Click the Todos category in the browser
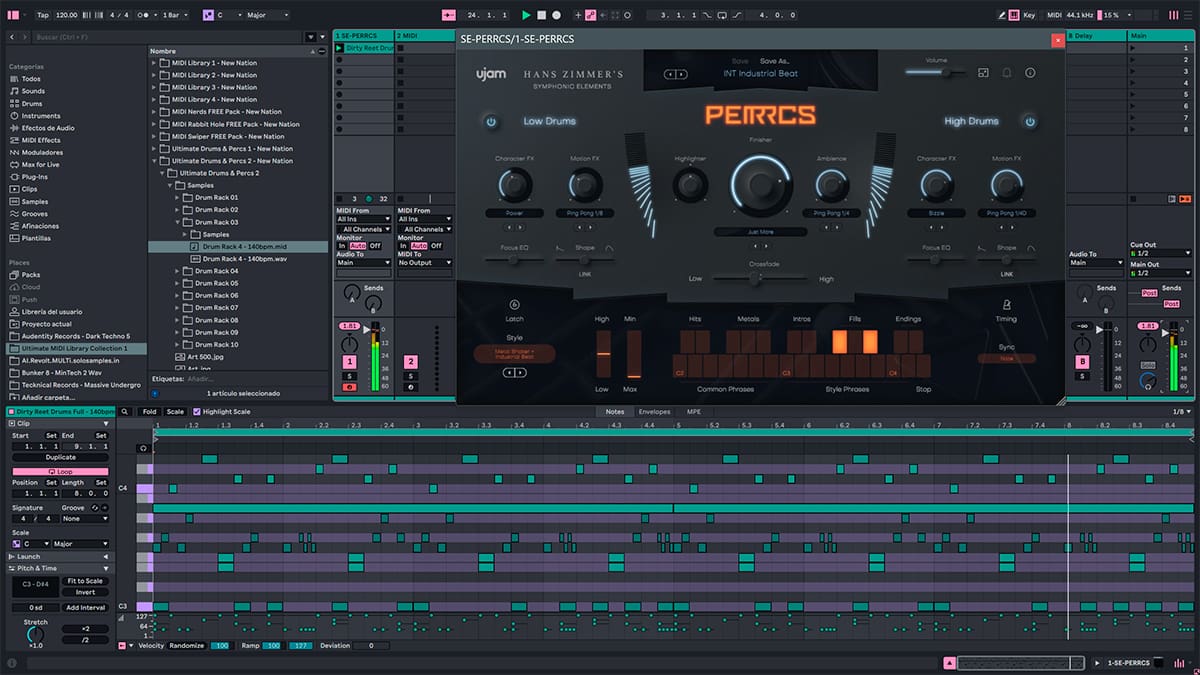 tap(31, 79)
